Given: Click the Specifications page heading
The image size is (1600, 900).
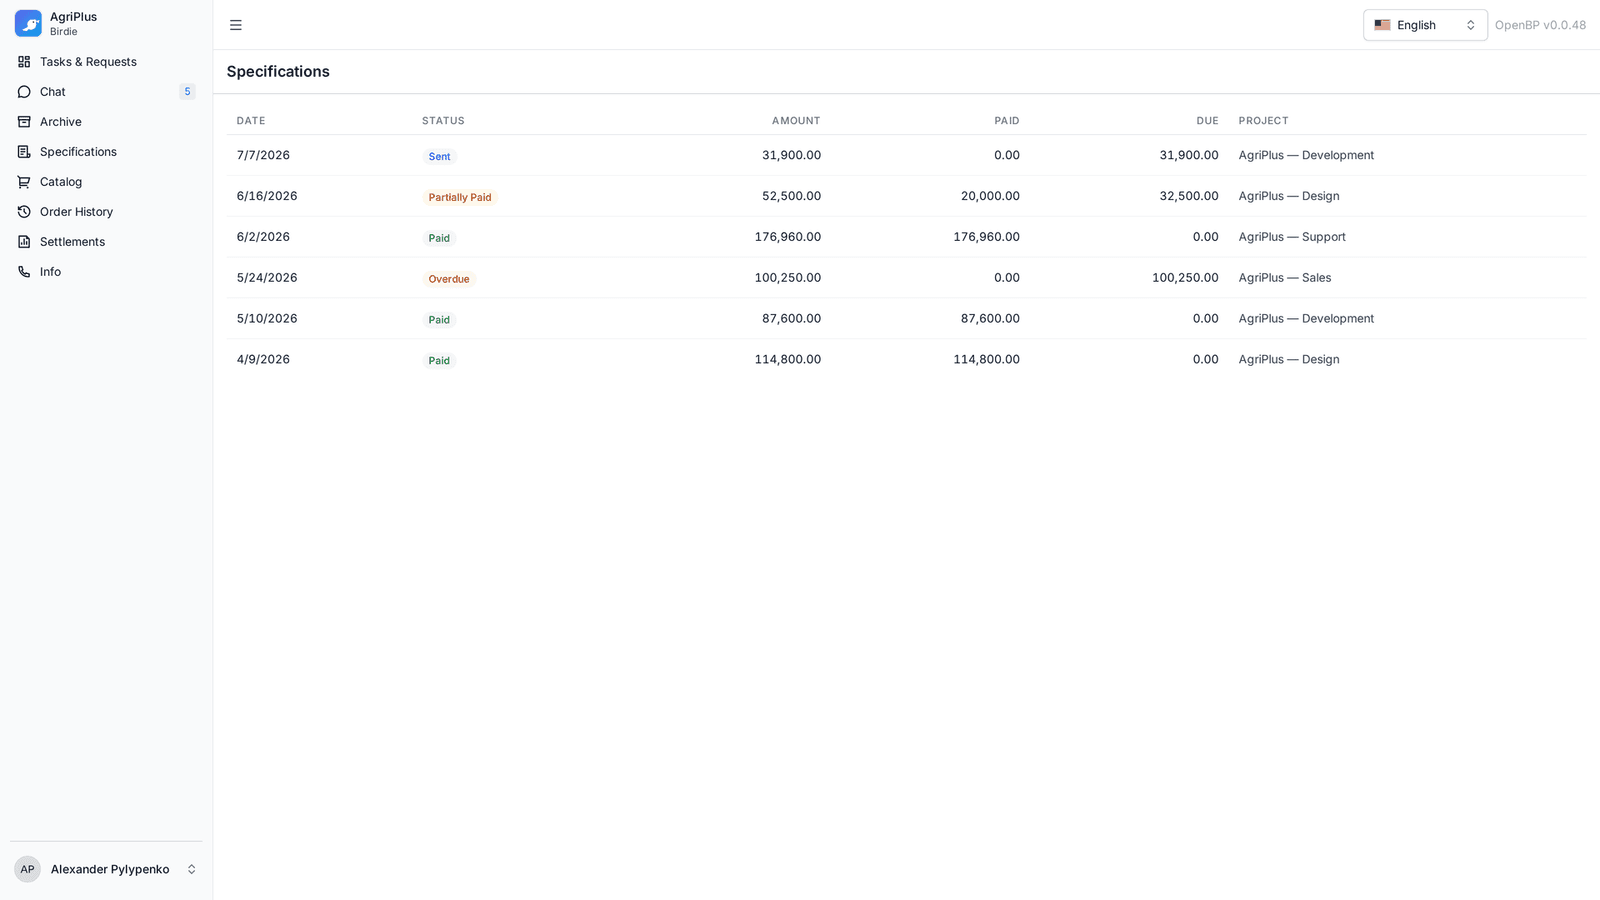Looking at the screenshot, I should point(278,72).
